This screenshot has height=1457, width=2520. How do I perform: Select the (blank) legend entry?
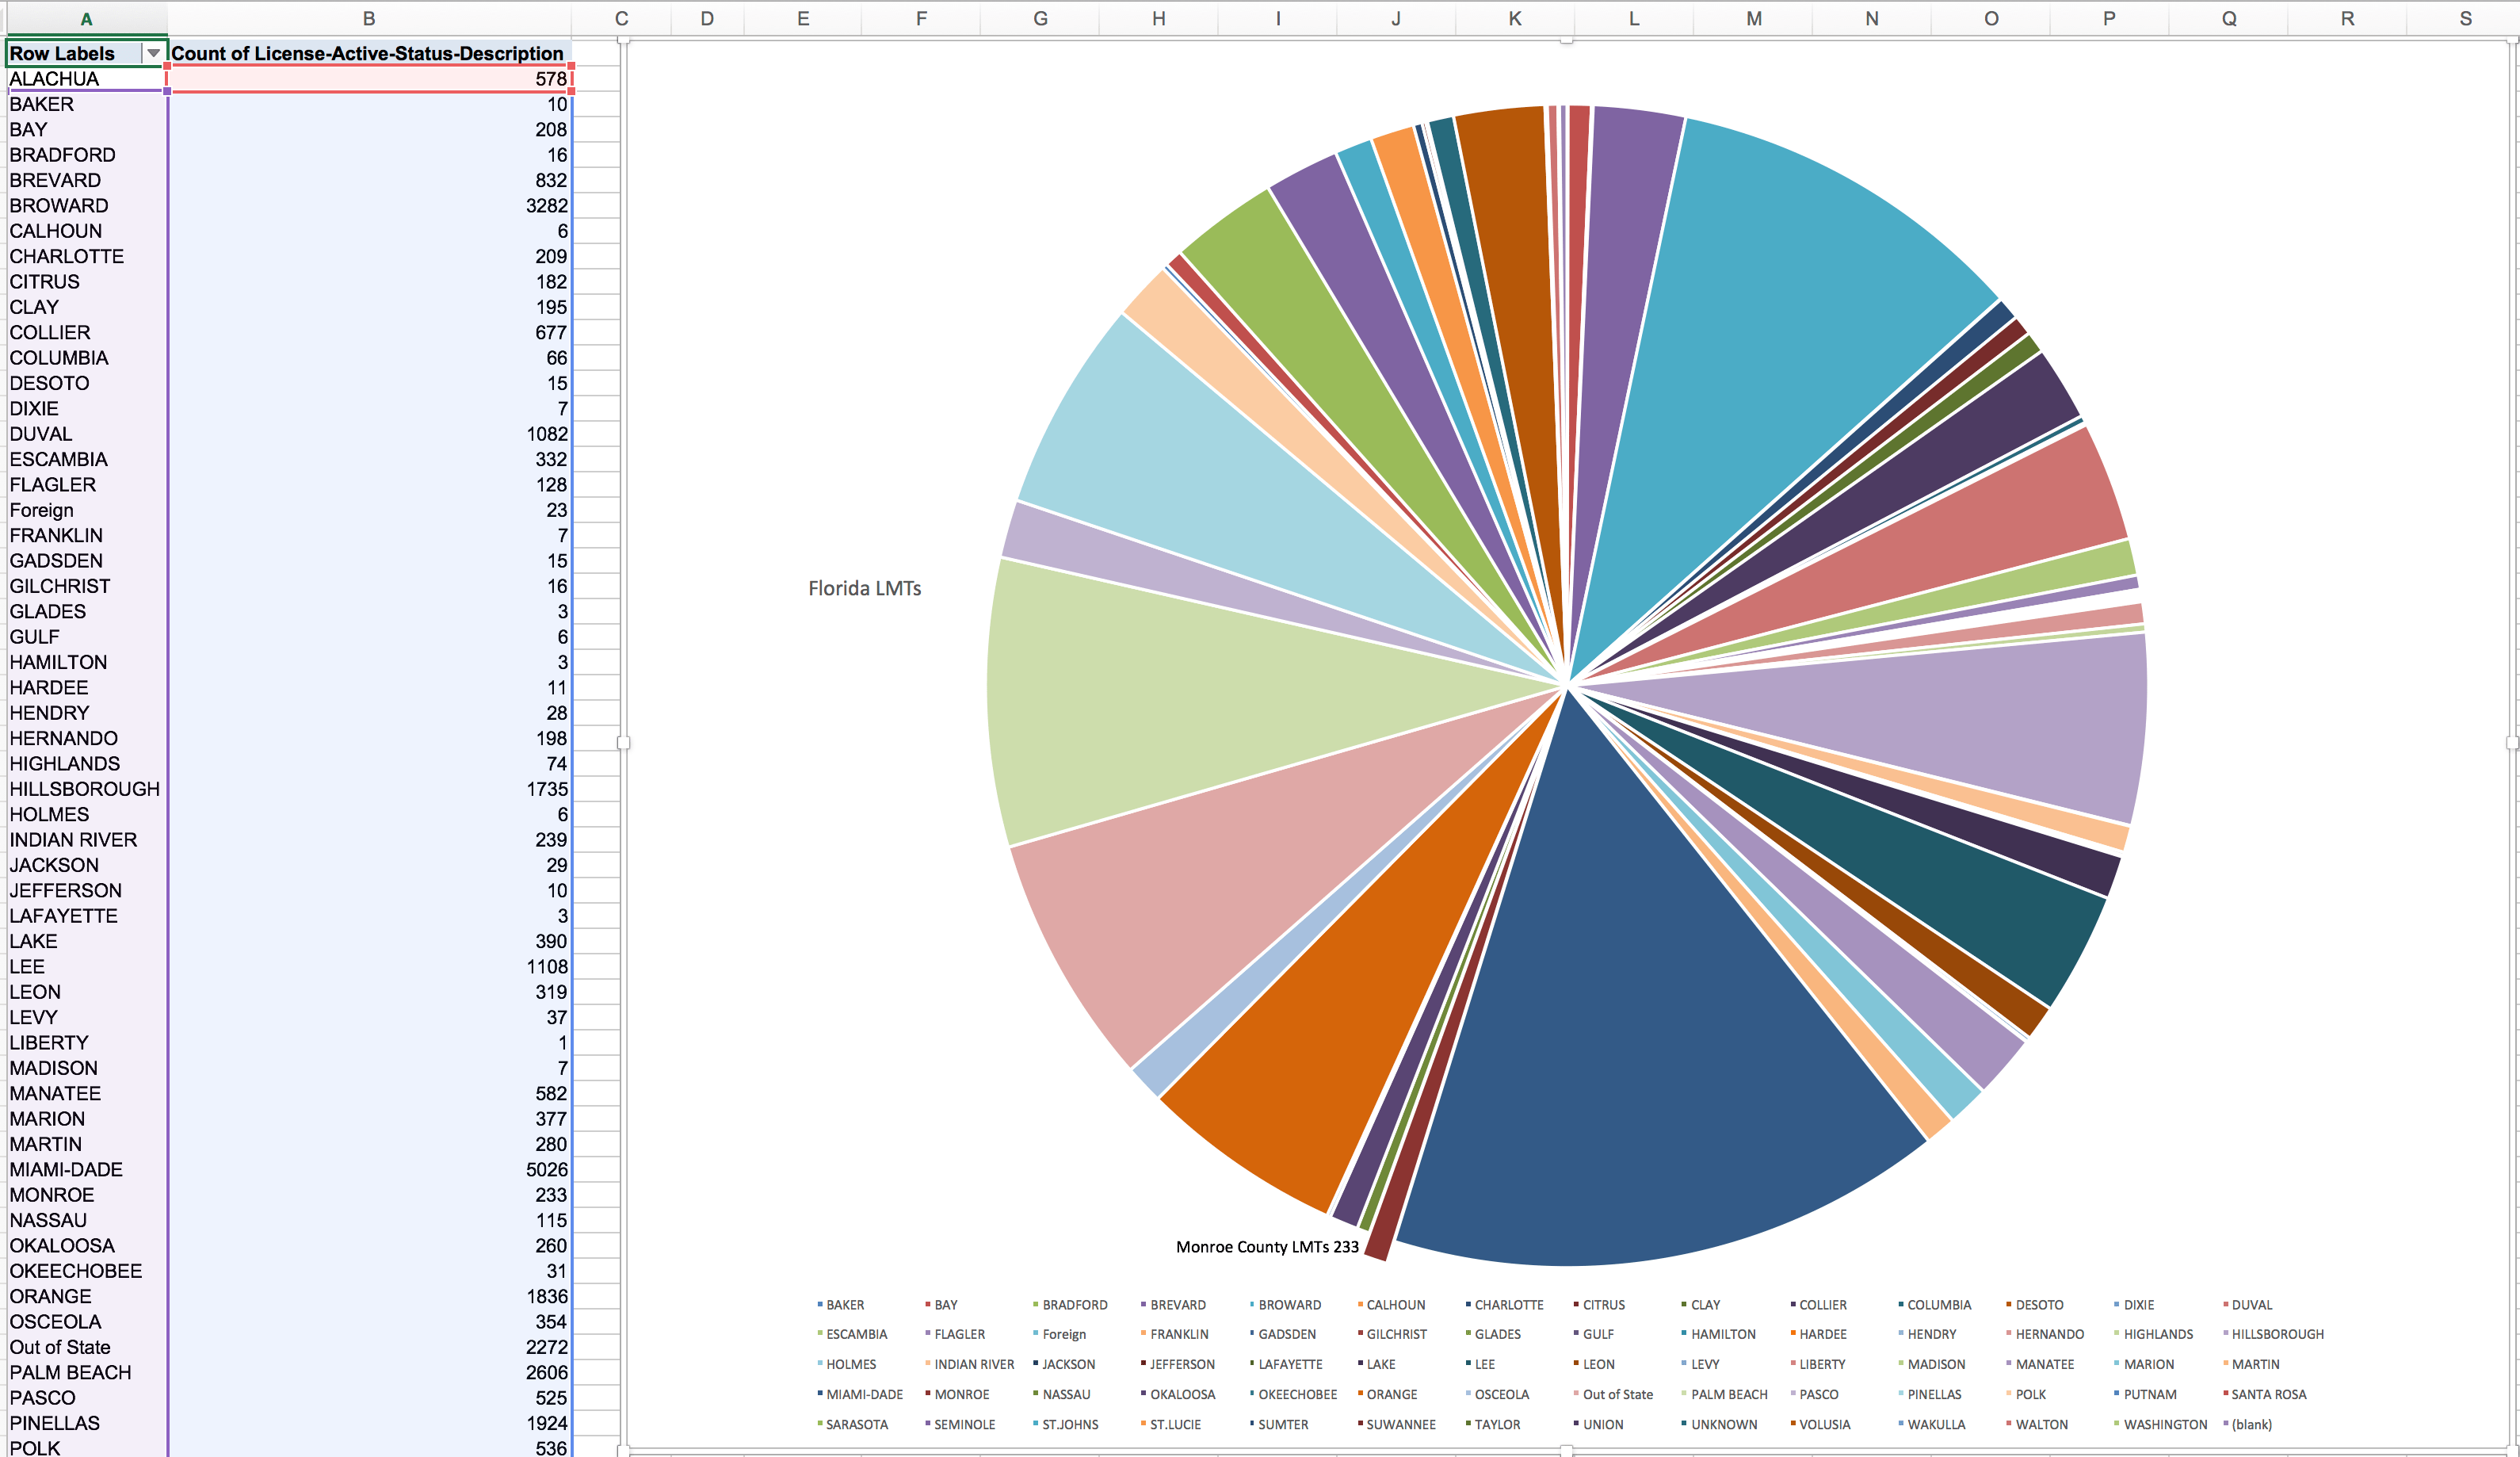(2251, 1424)
